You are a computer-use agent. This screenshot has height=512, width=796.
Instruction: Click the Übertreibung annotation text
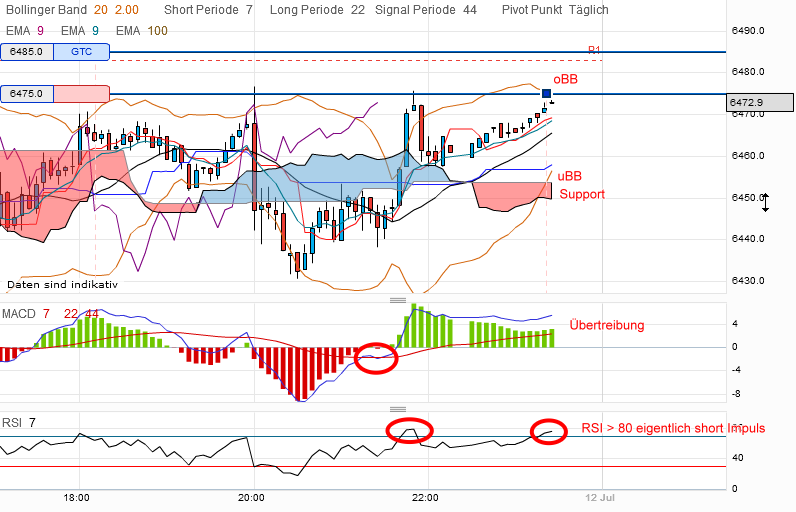point(607,325)
